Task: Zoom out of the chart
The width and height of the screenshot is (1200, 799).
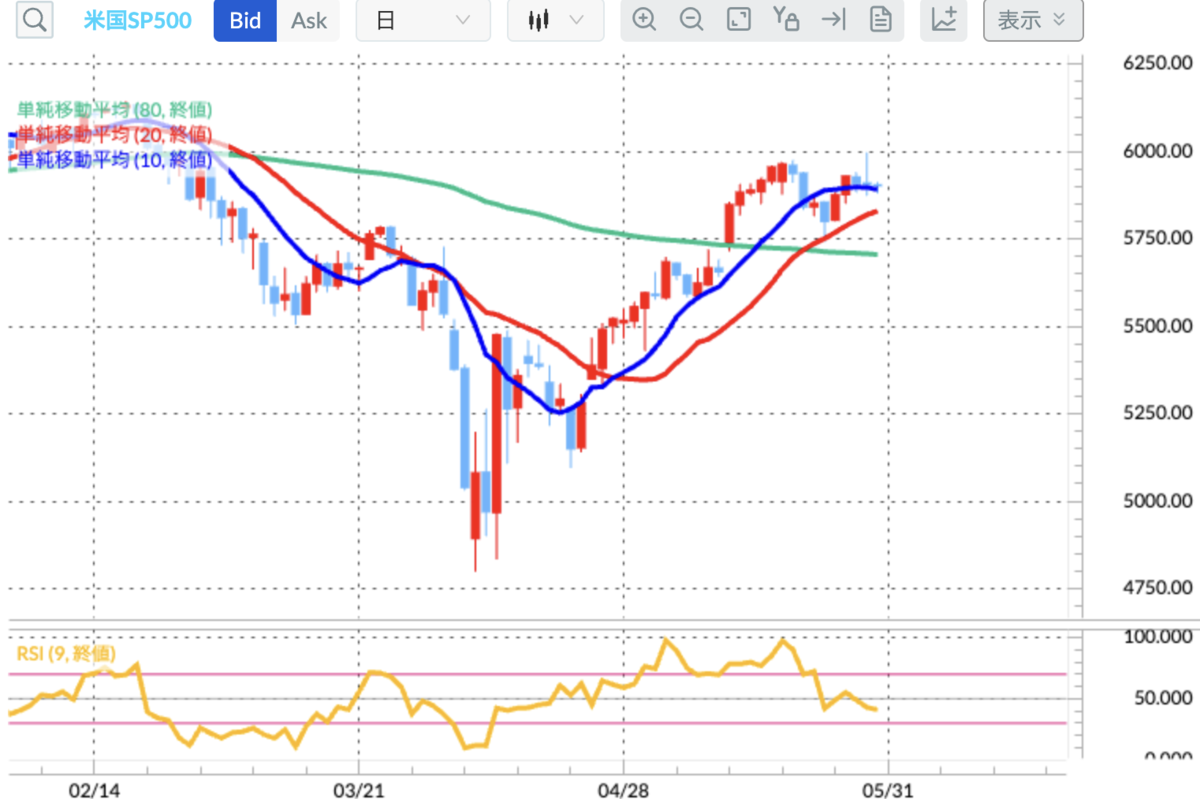Action: pos(691,20)
